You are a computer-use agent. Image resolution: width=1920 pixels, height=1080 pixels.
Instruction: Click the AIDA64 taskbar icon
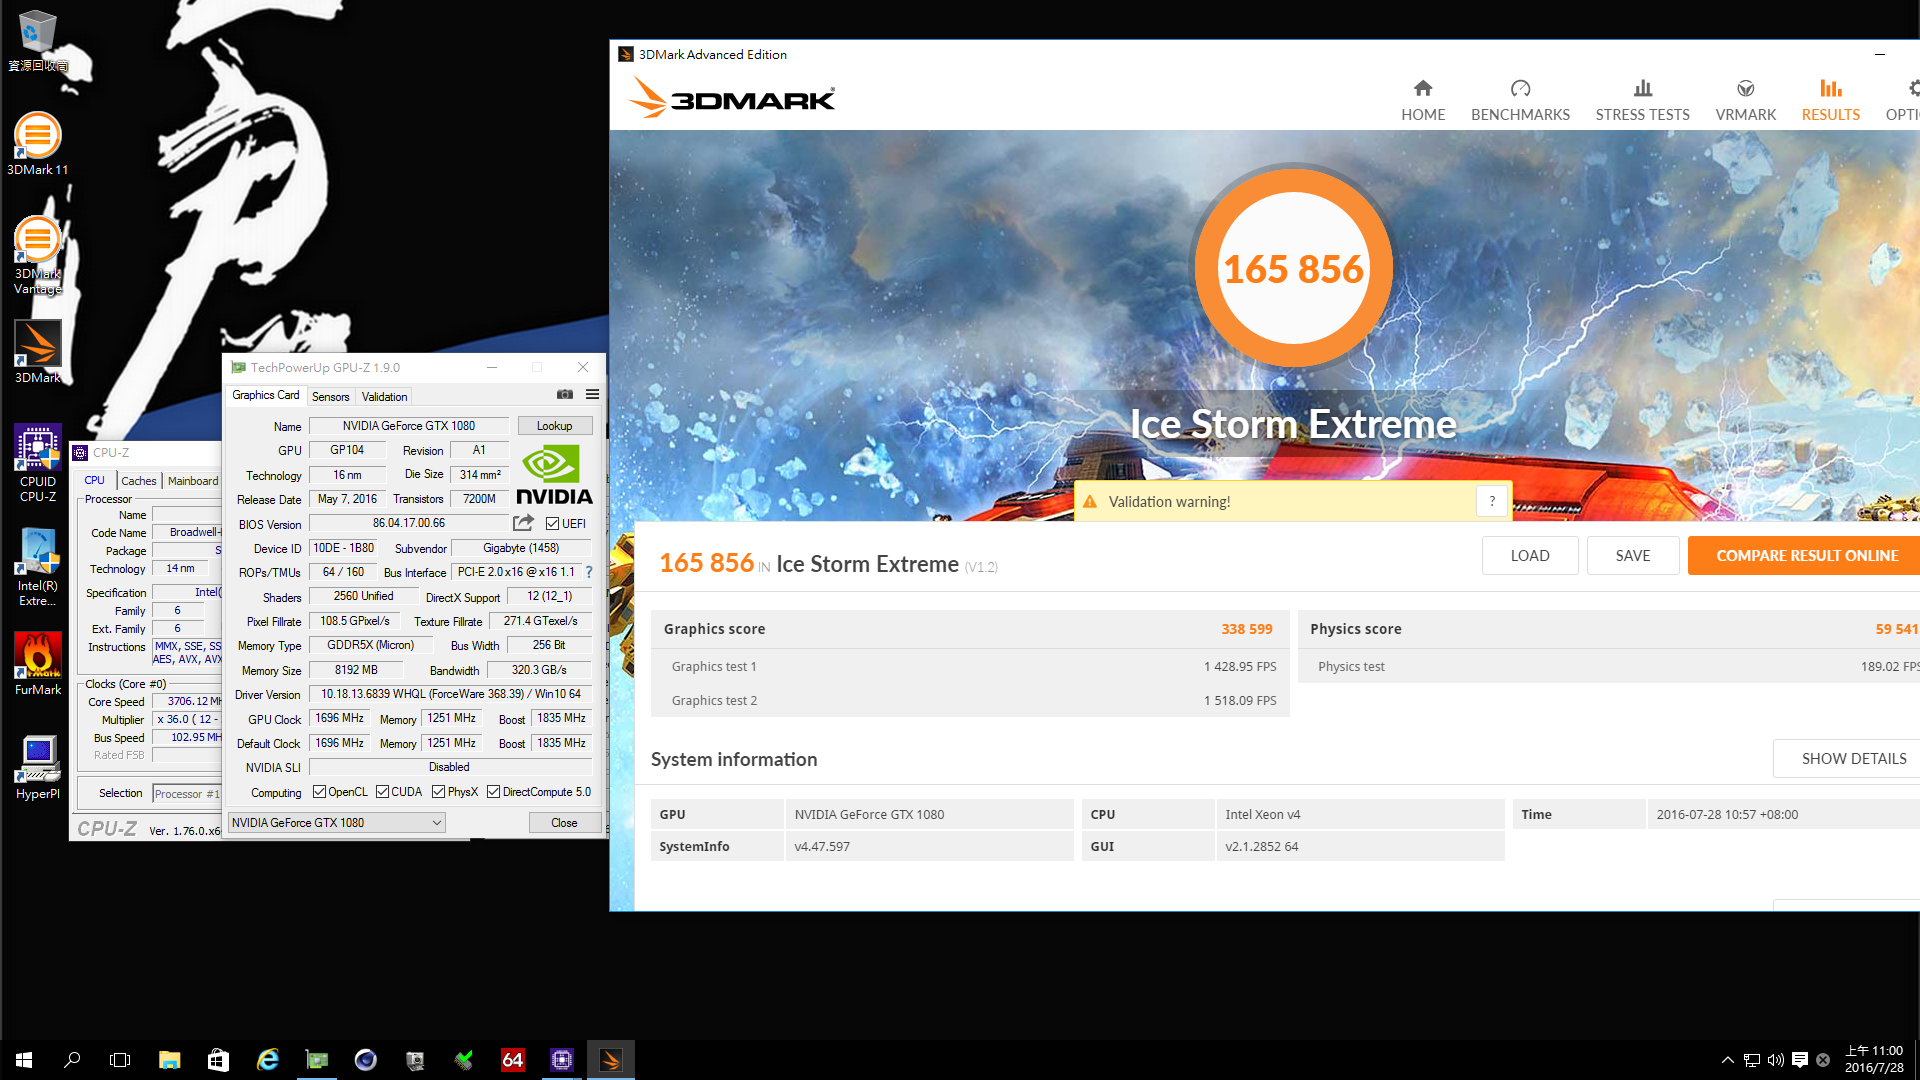tap(512, 1060)
